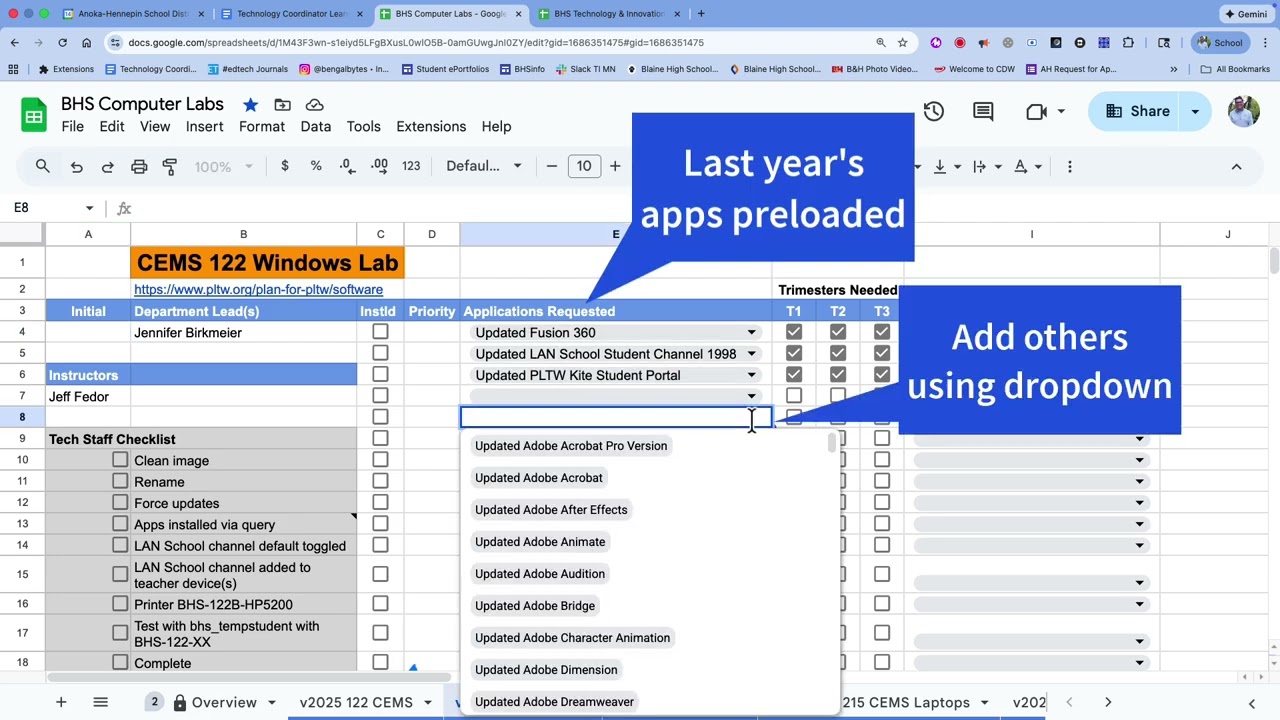Viewport: 1280px width, 720px height.
Task: Increase font size with plus button
Action: point(615,166)
